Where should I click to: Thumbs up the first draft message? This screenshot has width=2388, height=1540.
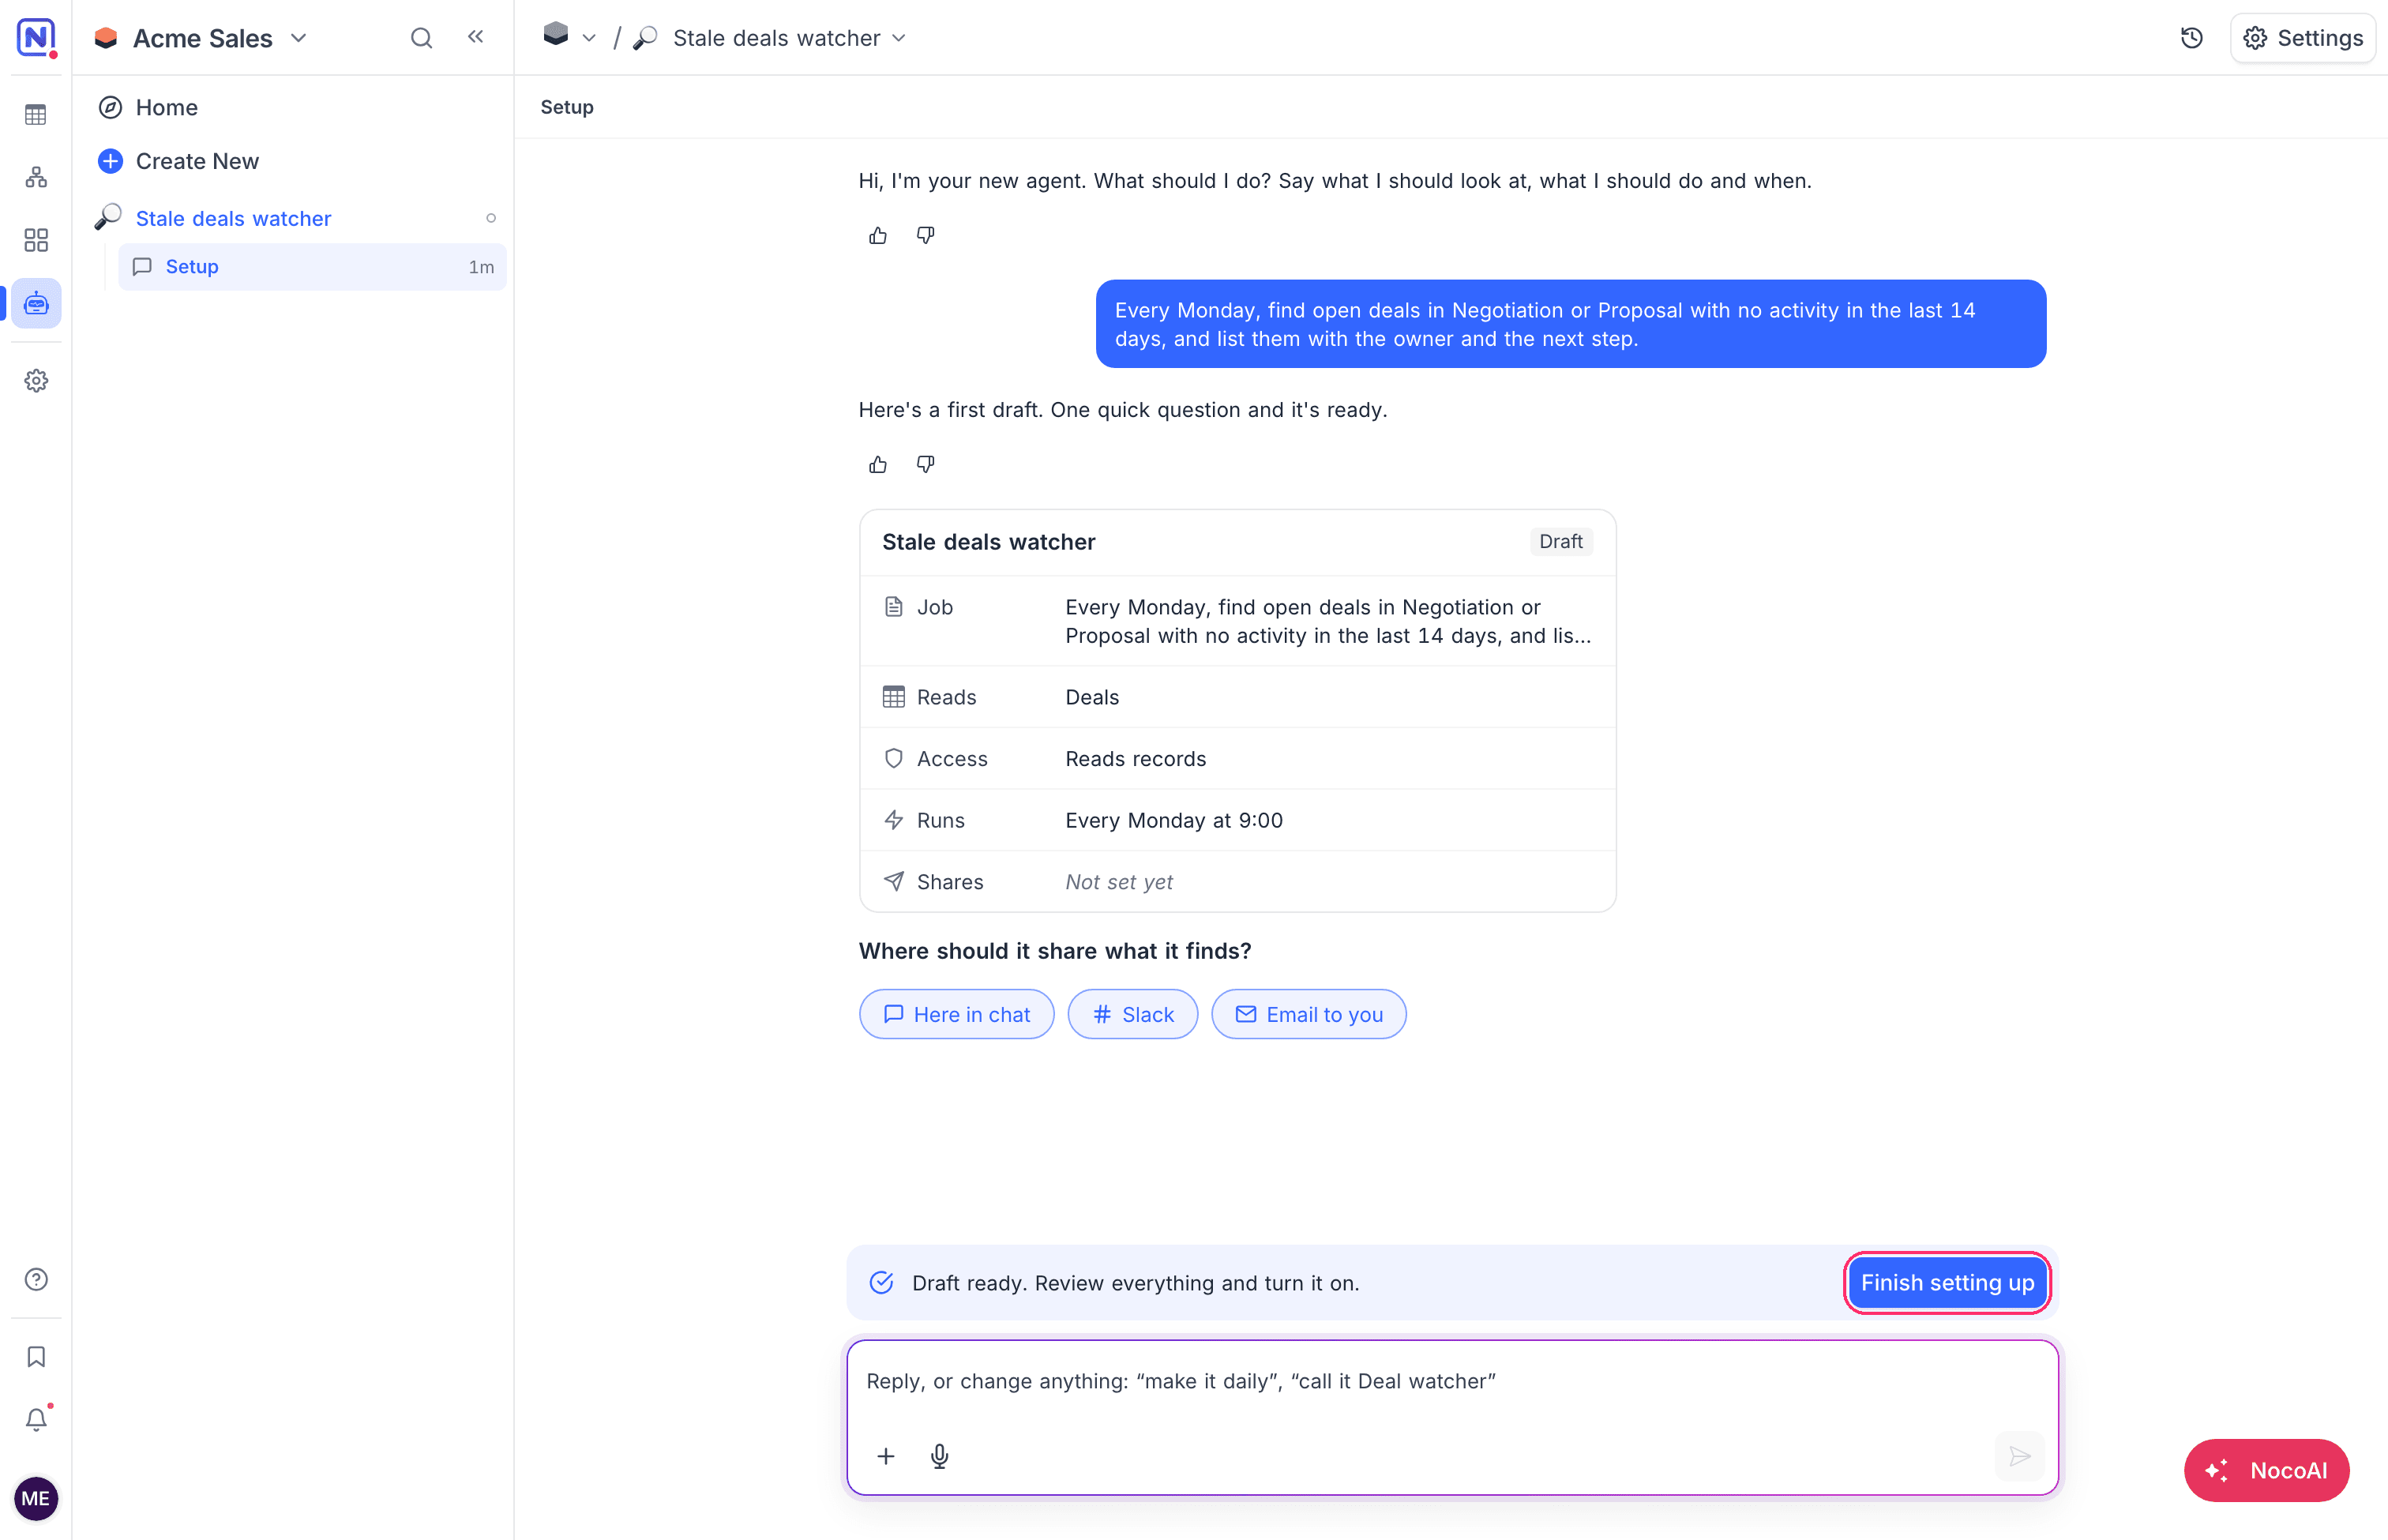(878, 465)
